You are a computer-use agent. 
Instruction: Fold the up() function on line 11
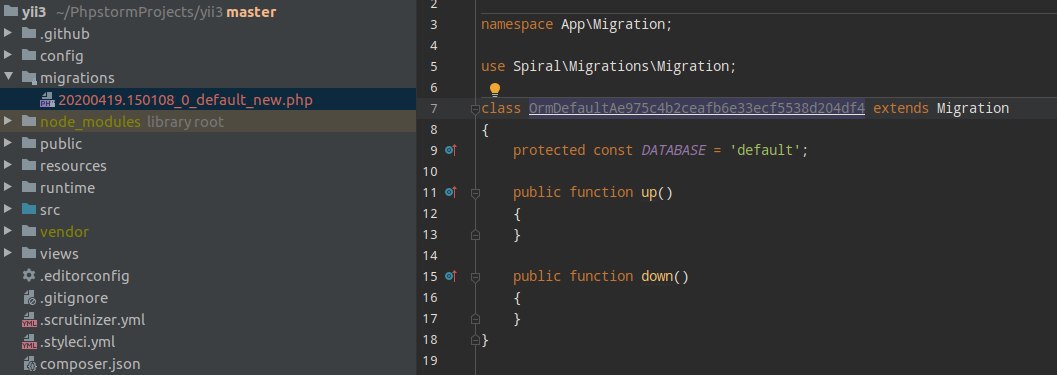tap(475, 193)
